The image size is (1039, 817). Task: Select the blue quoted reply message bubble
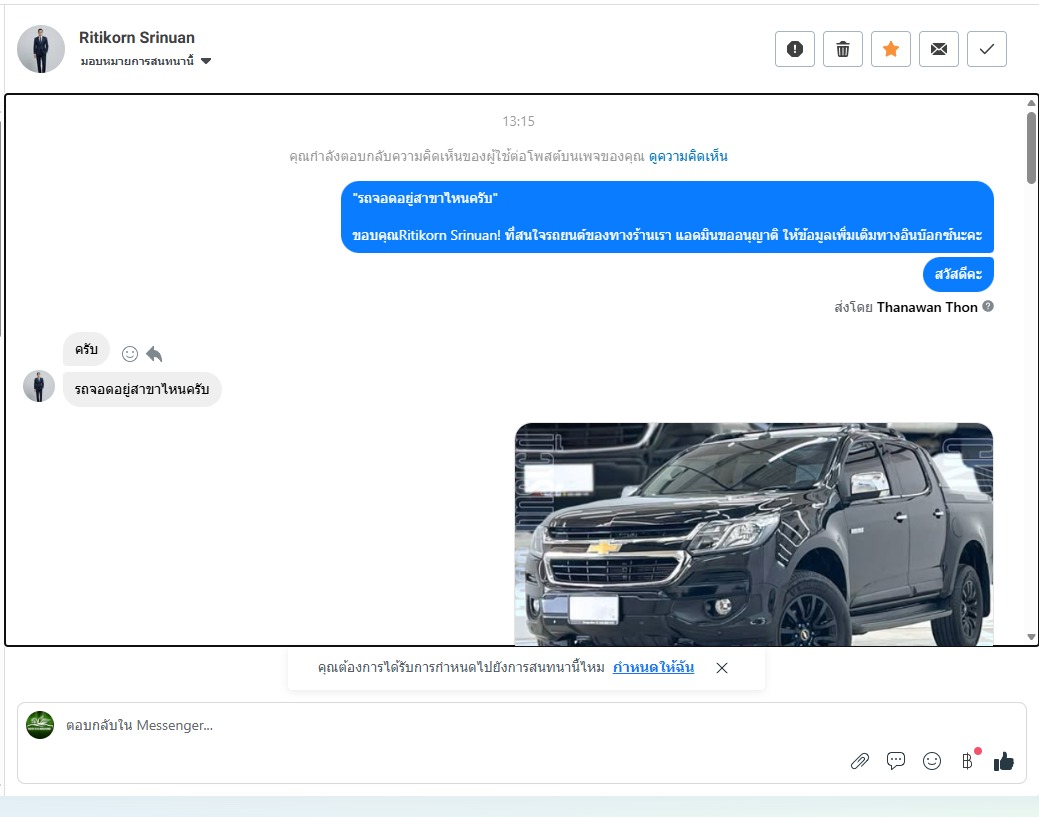pyautogui.click(x=667, y=217)
